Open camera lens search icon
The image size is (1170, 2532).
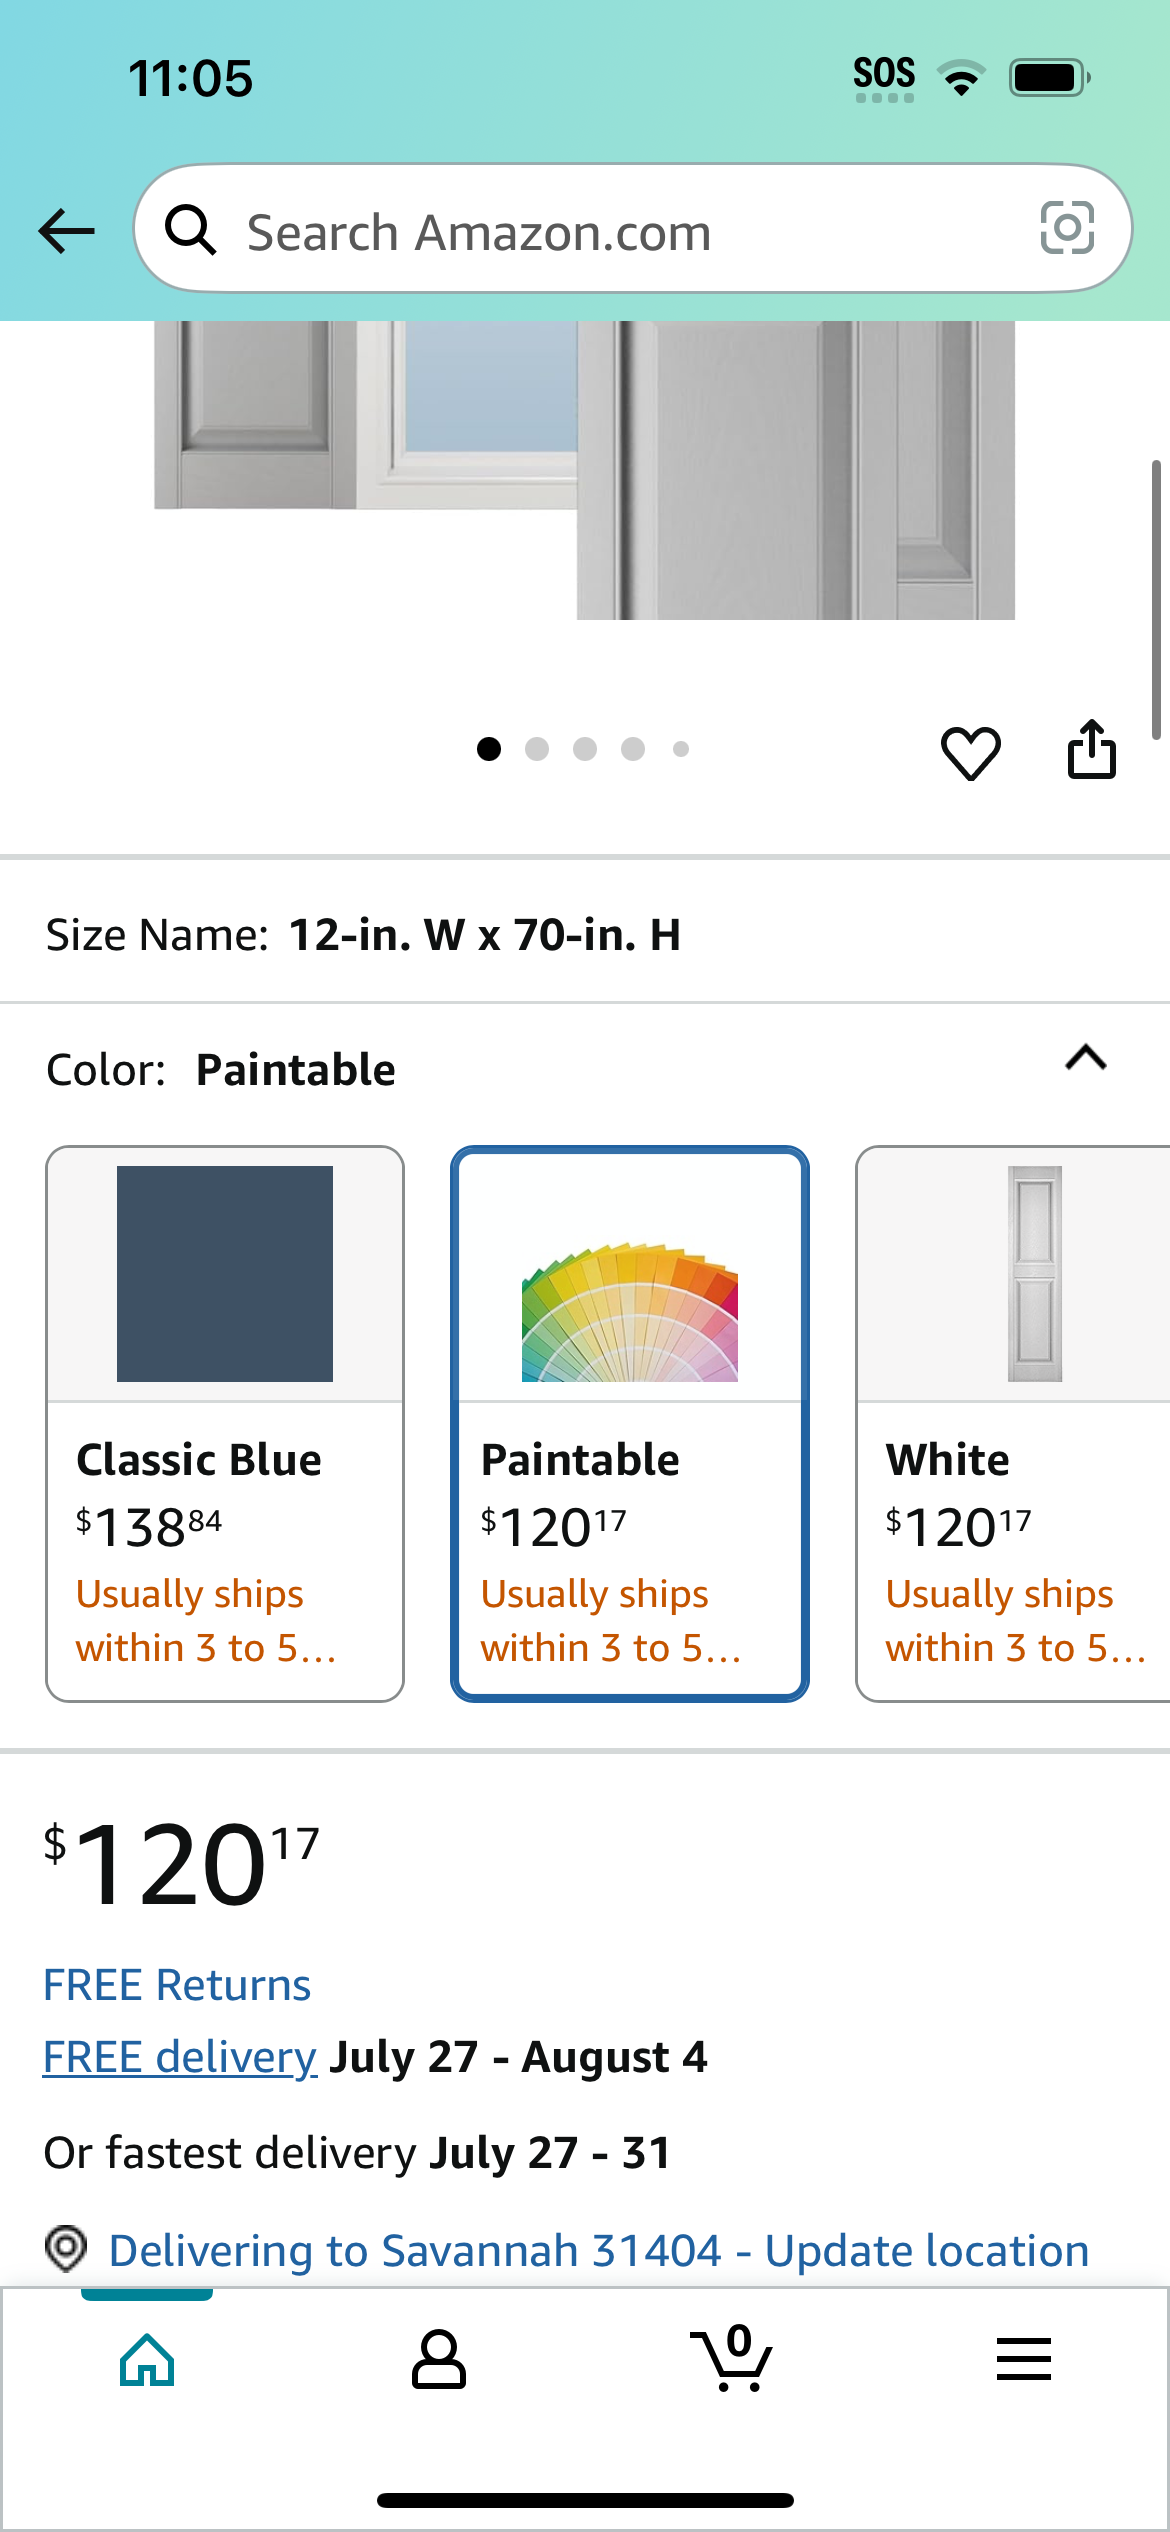(1067, 228)
